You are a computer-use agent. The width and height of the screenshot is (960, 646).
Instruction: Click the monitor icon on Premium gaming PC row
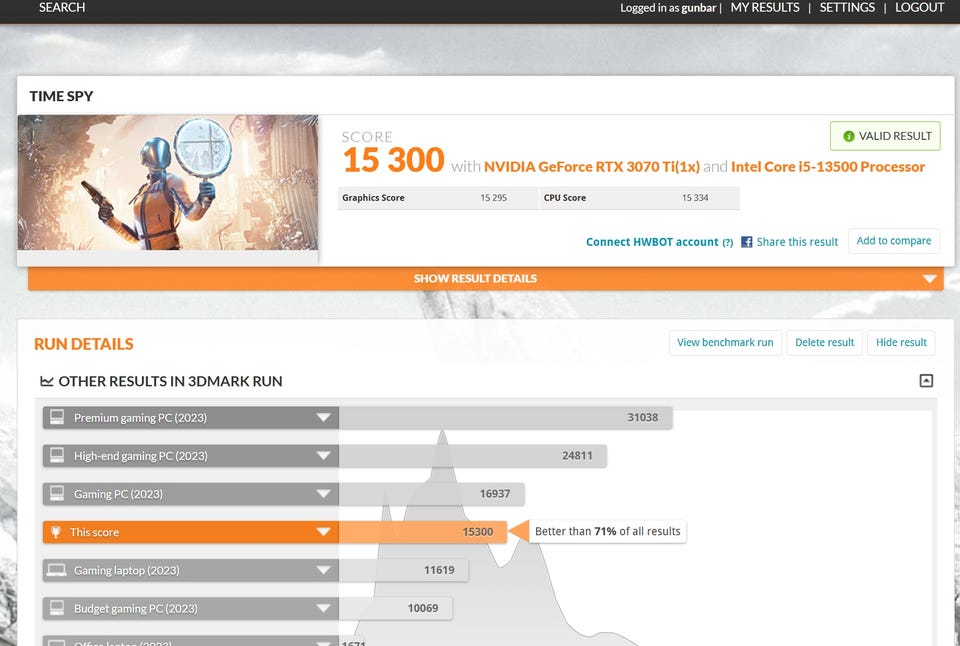coord(58,417)
